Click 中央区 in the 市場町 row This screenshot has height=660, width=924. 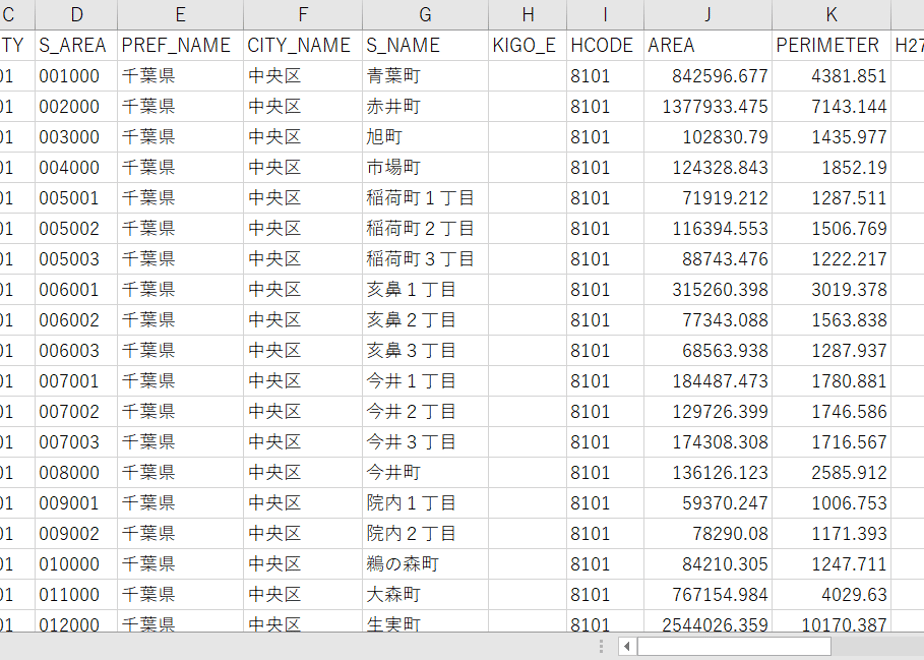[x=303, y=168]
